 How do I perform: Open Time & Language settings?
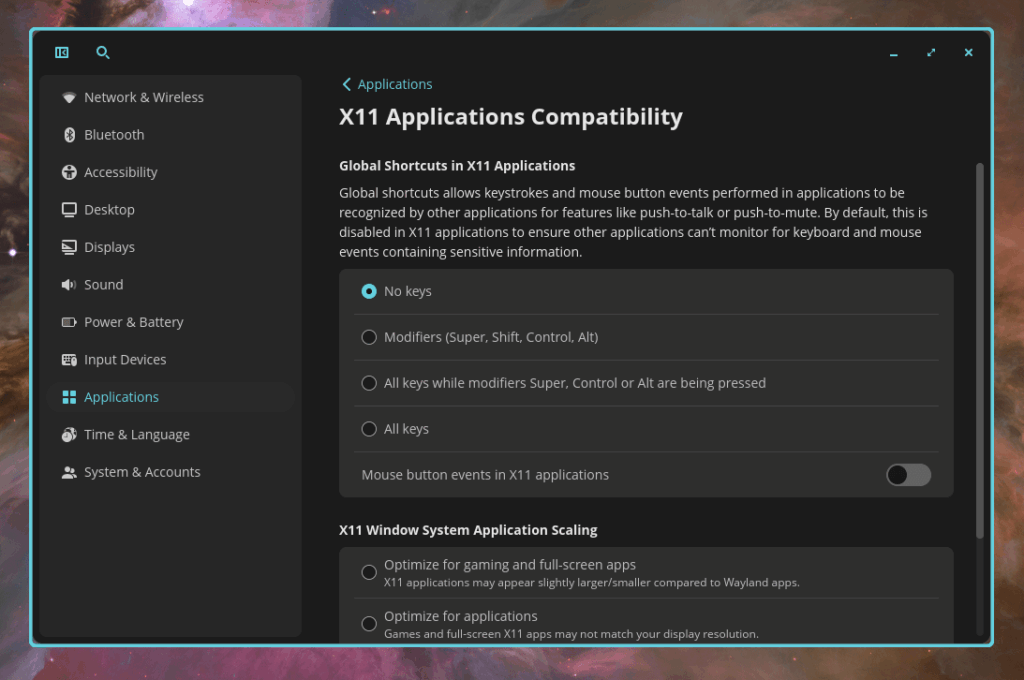[x=136, y=435]
